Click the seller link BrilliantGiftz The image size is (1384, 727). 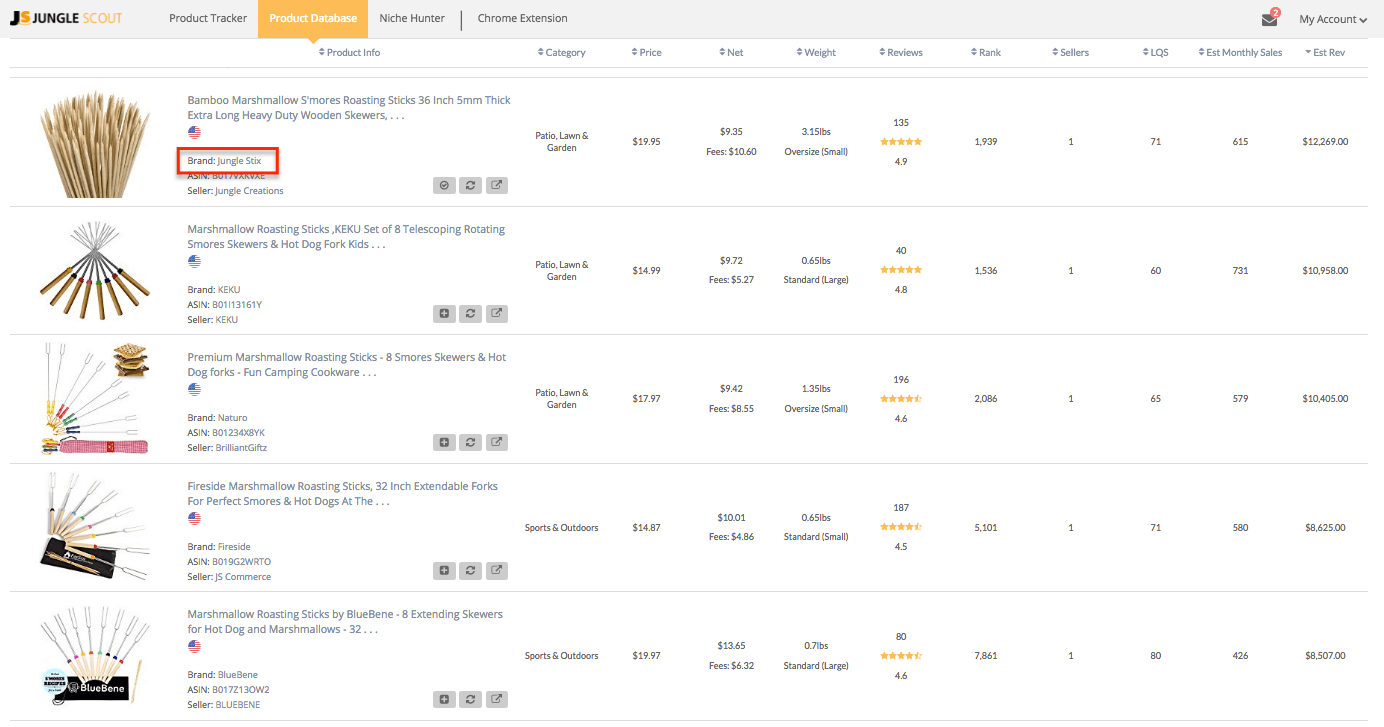241,448
